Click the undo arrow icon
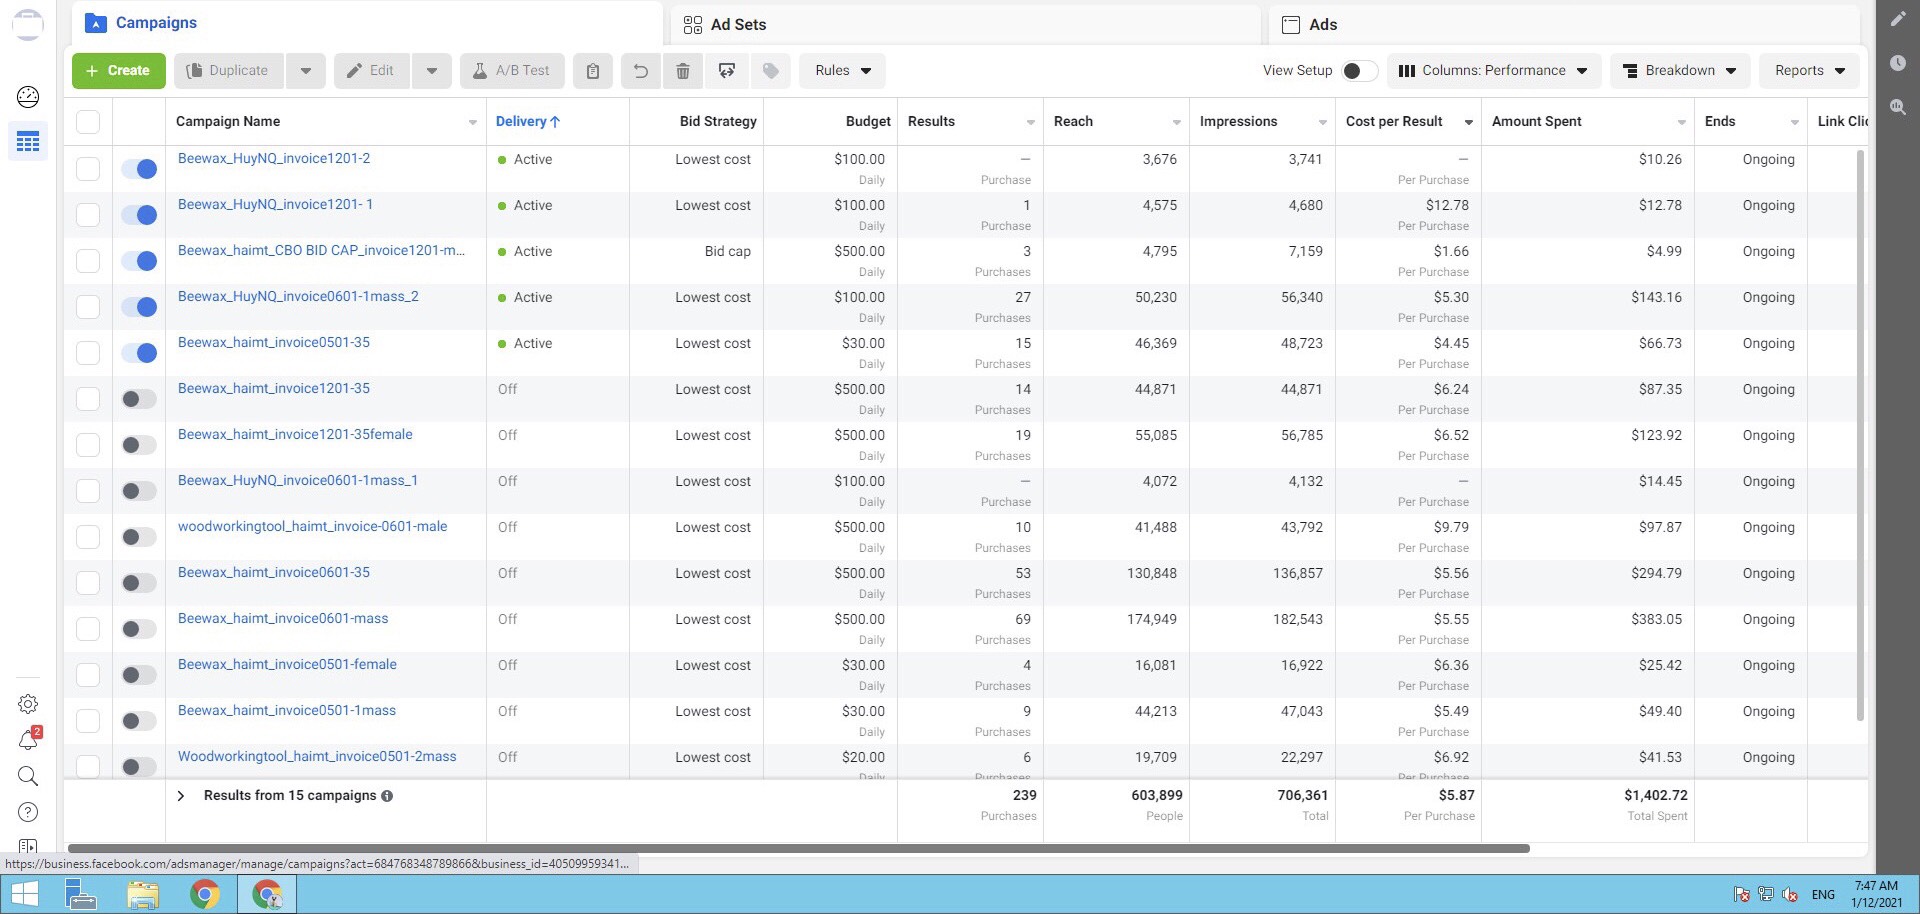The width and height of the screenshot is (1920, 914). 641,71
